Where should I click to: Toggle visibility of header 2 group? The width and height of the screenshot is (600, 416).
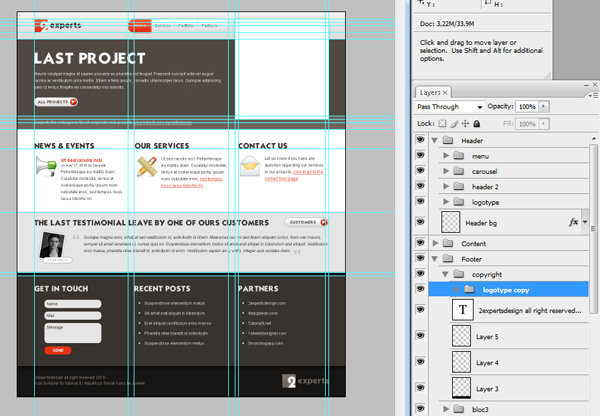[421, 186]
